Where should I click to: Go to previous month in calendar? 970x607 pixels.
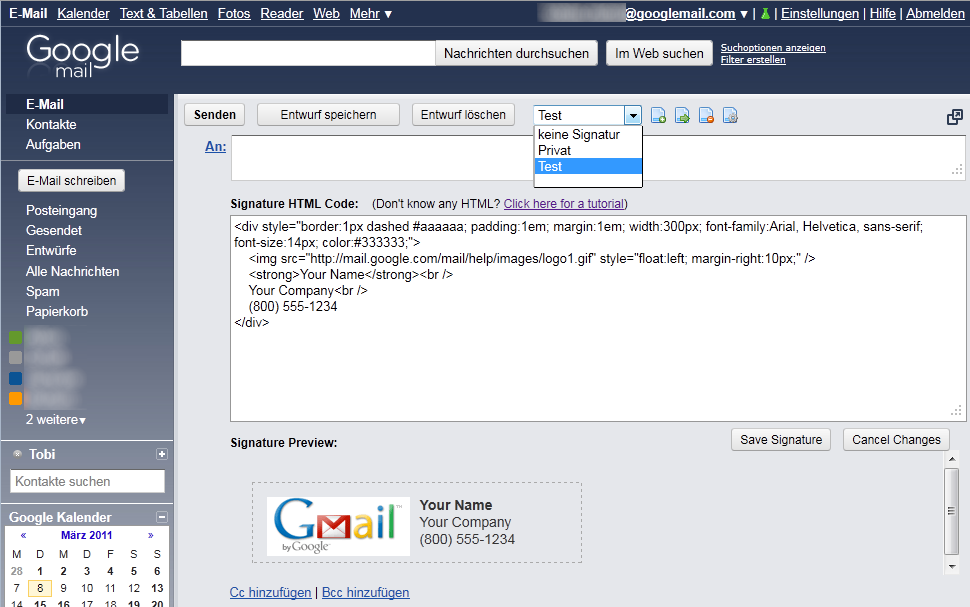24,535
